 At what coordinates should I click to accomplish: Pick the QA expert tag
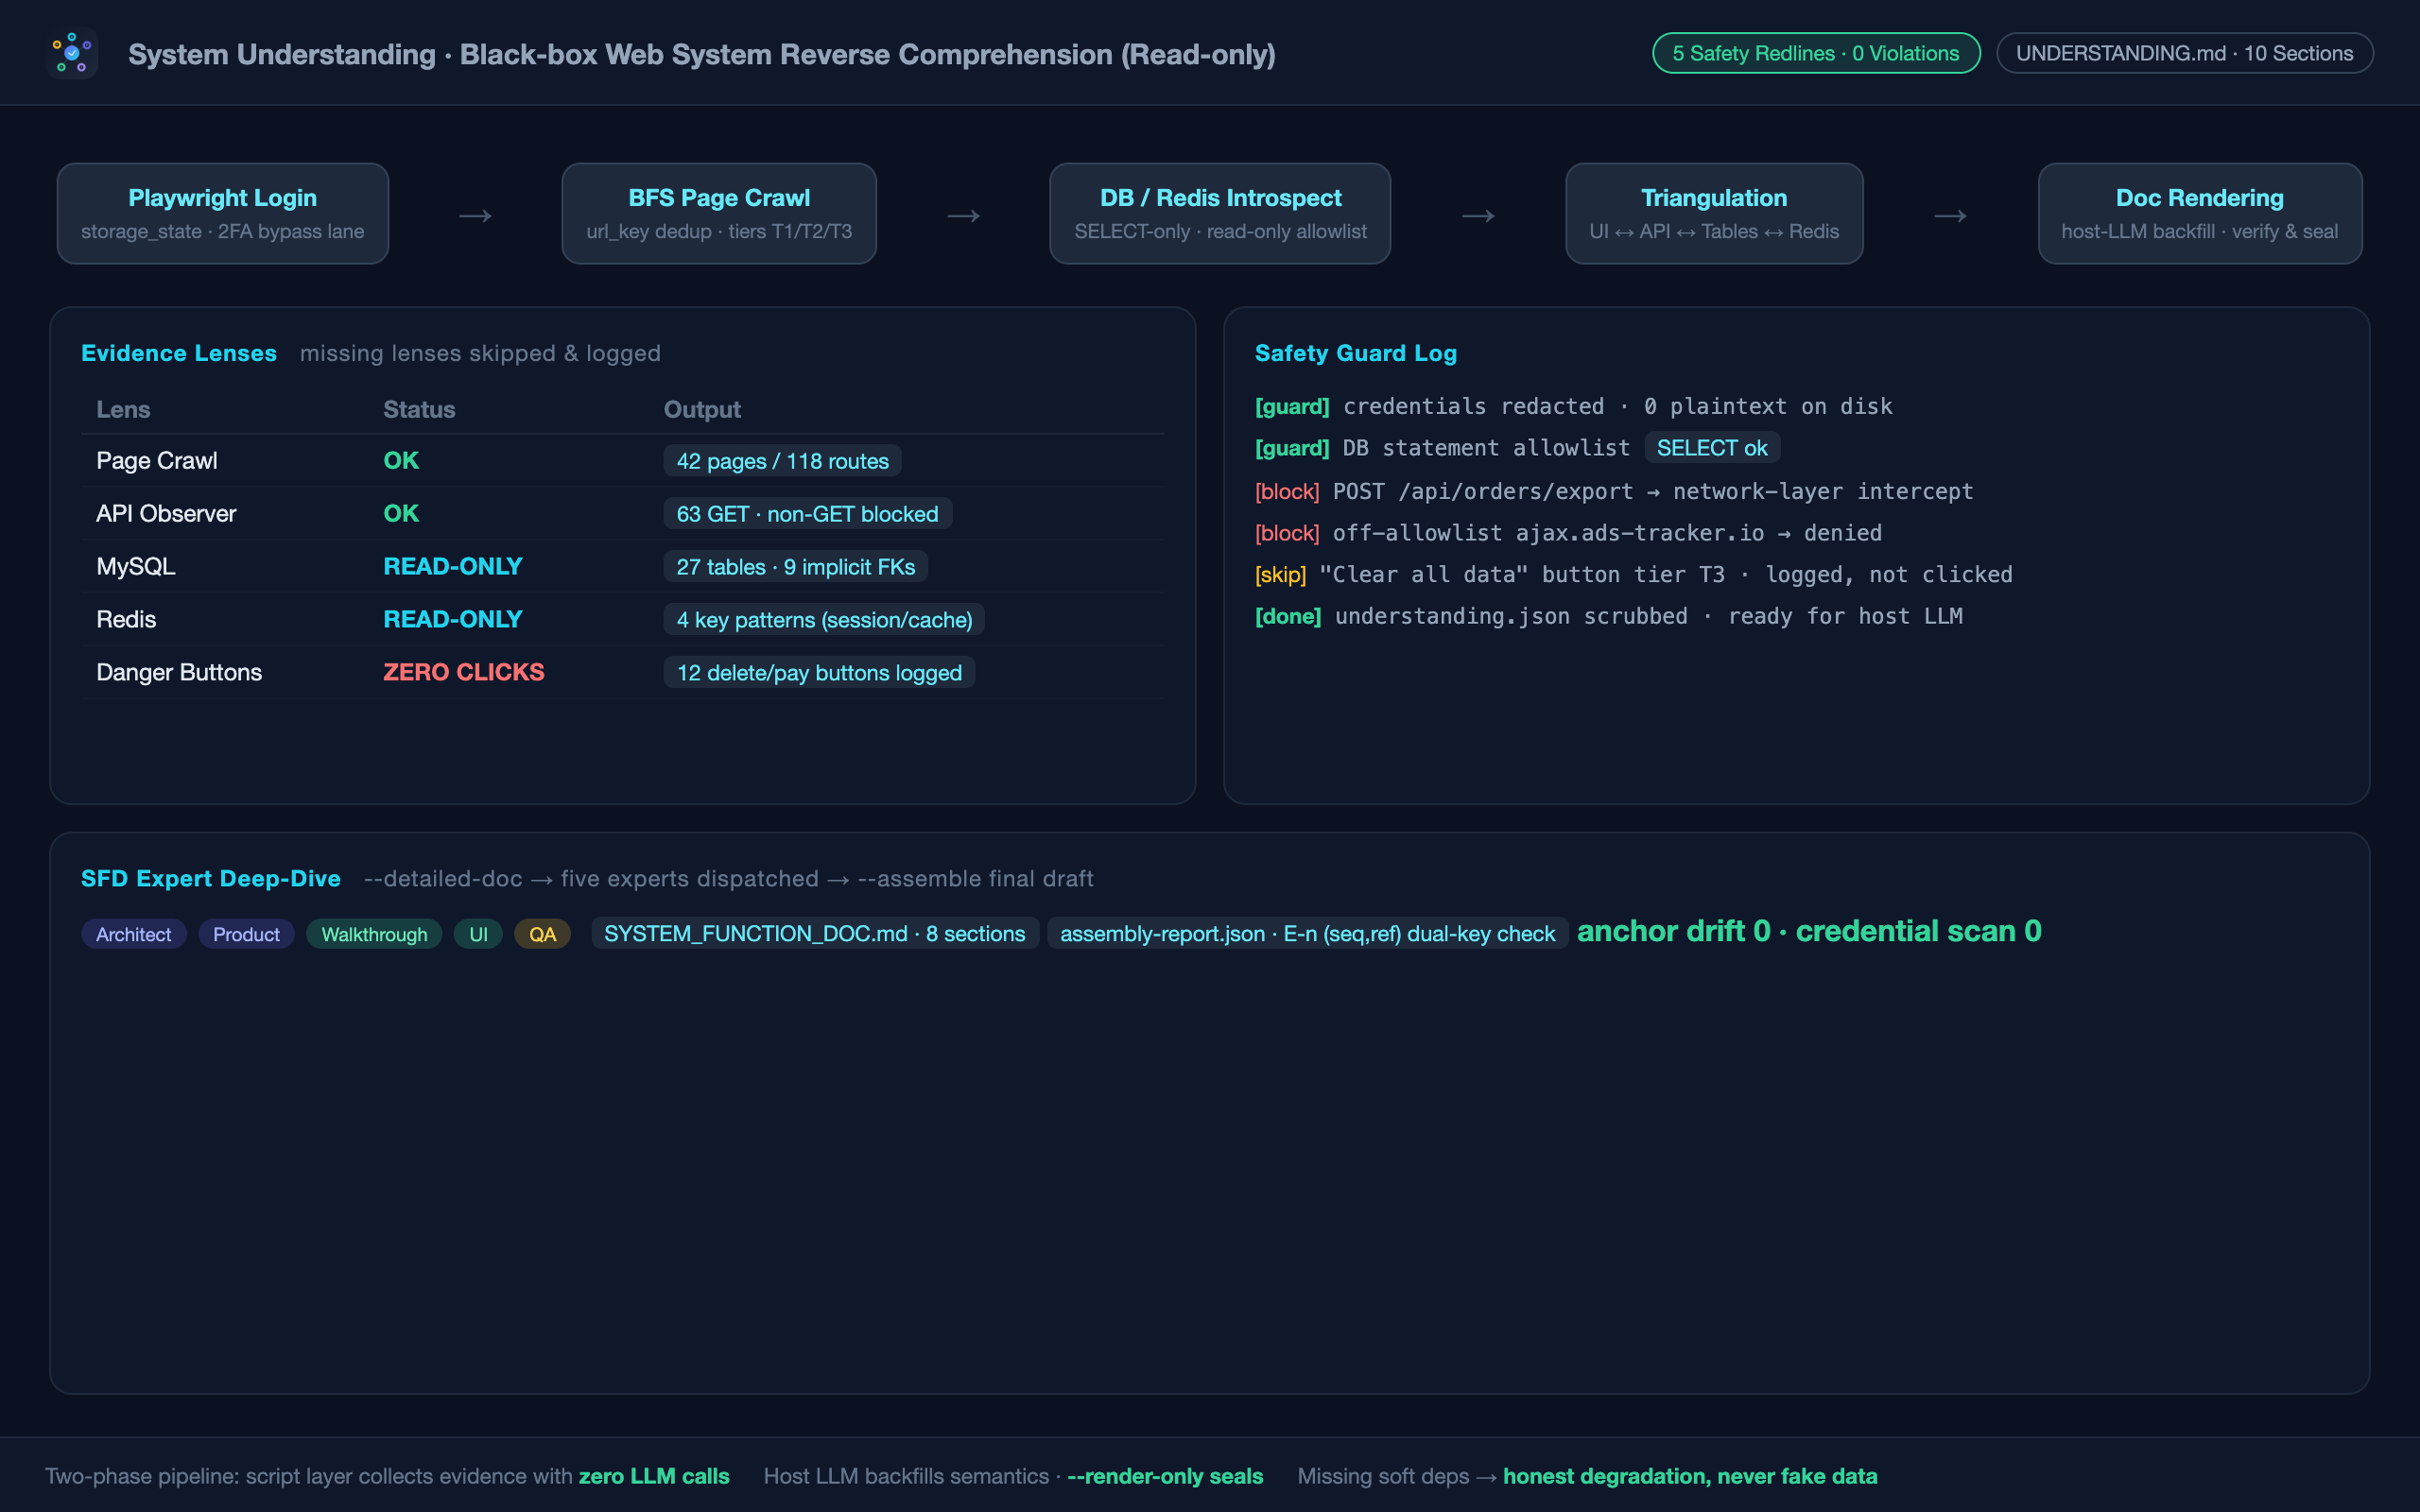click(x=542, y=934)
